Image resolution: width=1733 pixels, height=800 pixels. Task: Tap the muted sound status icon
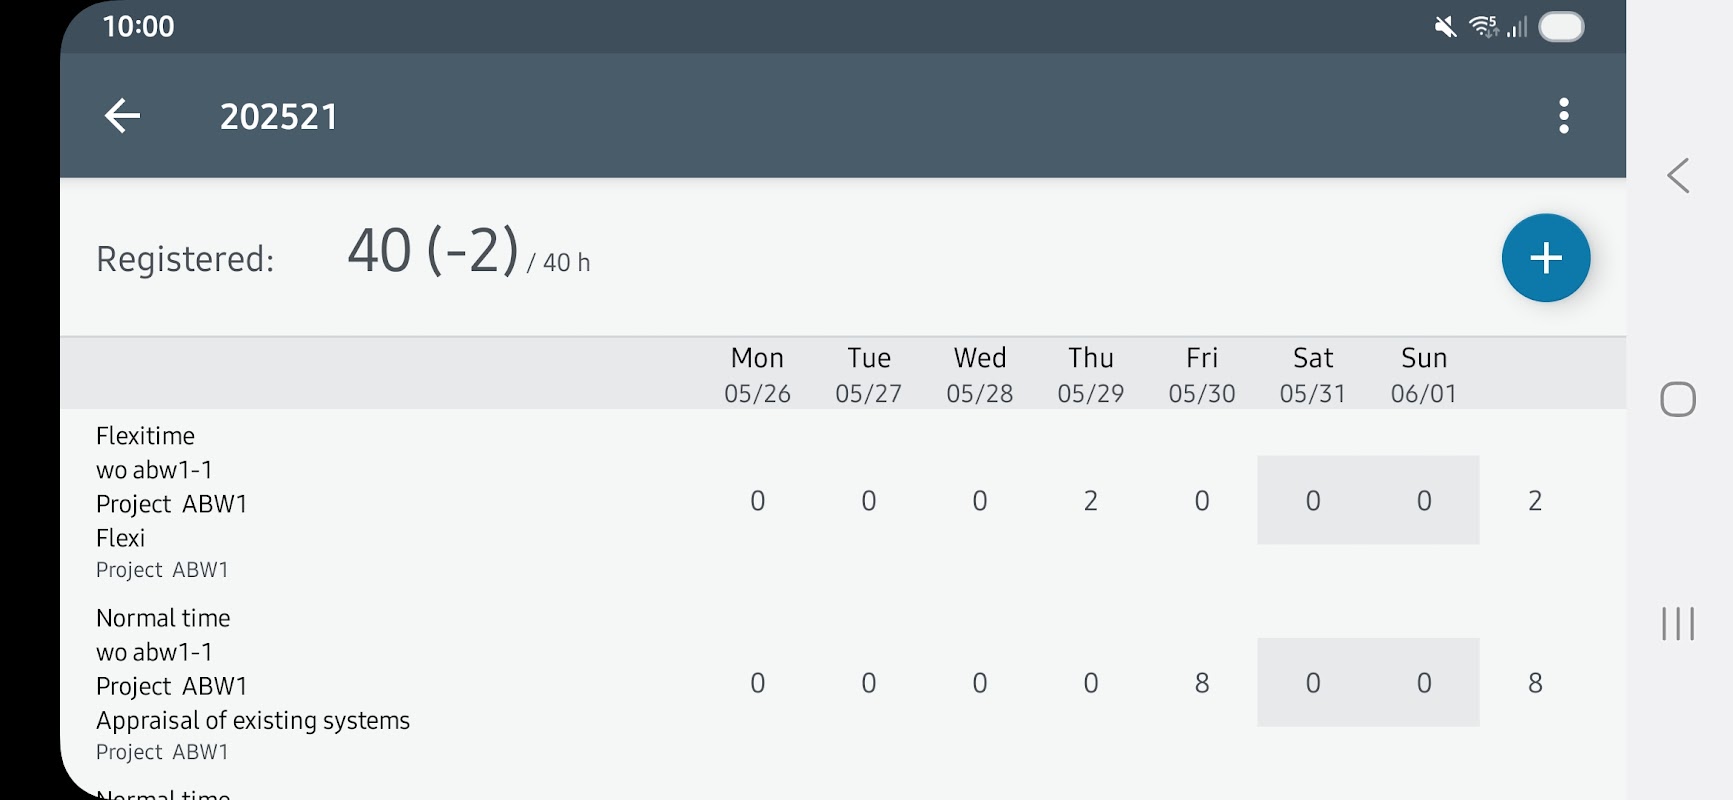[x=1445, y=27]
